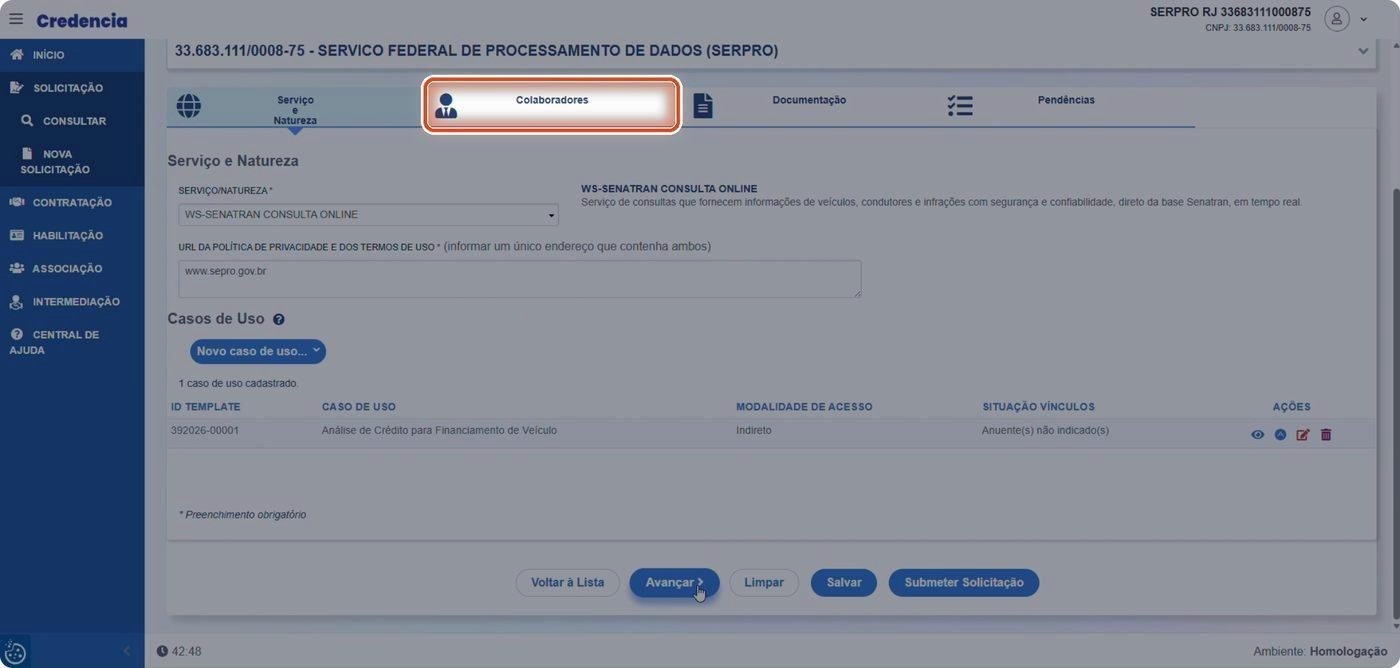
Task: Select Análise de Crédito use case text
Action: point(439,431)
